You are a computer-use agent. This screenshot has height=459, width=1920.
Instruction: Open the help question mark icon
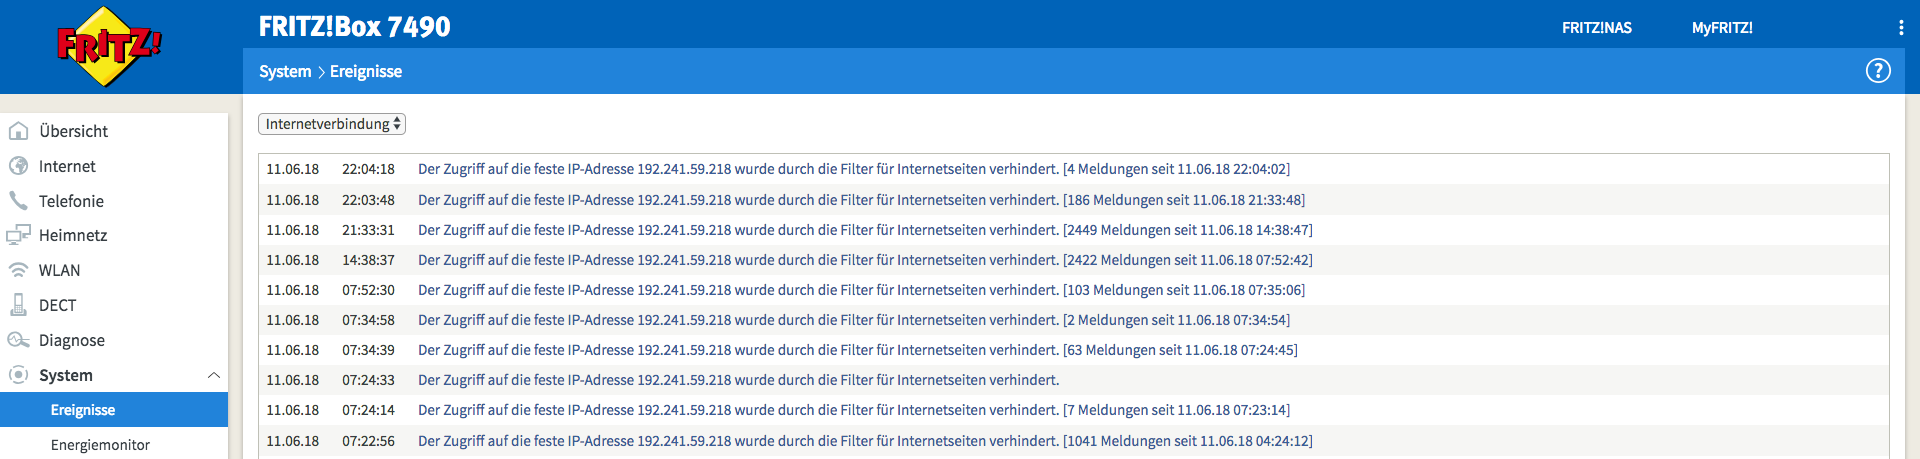(x=1878, y=71)
